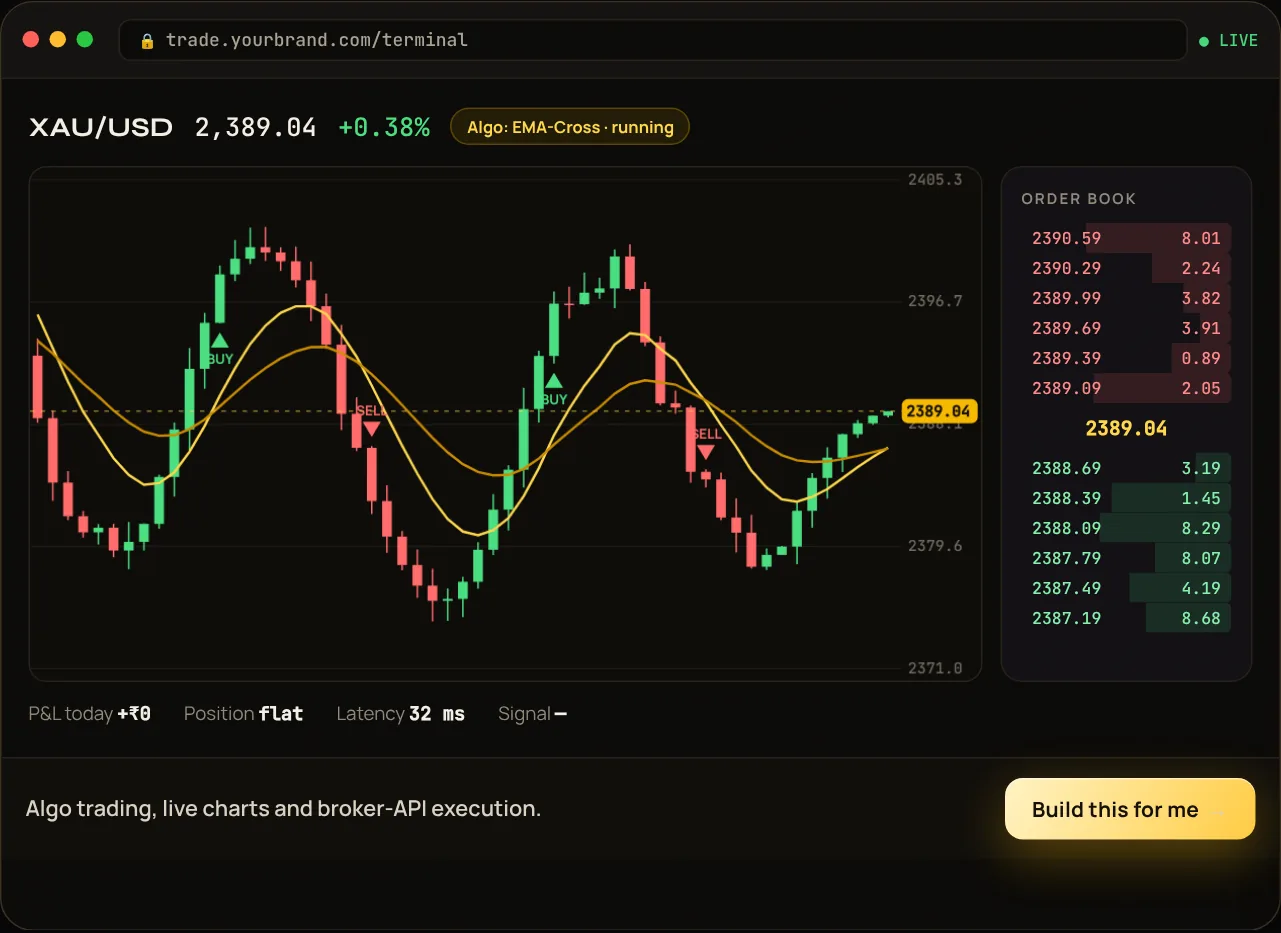Image resolution: width=1281 pixels, height=933 pixels.
Task: Click the second BUY triangle marker
Action: 553,381
